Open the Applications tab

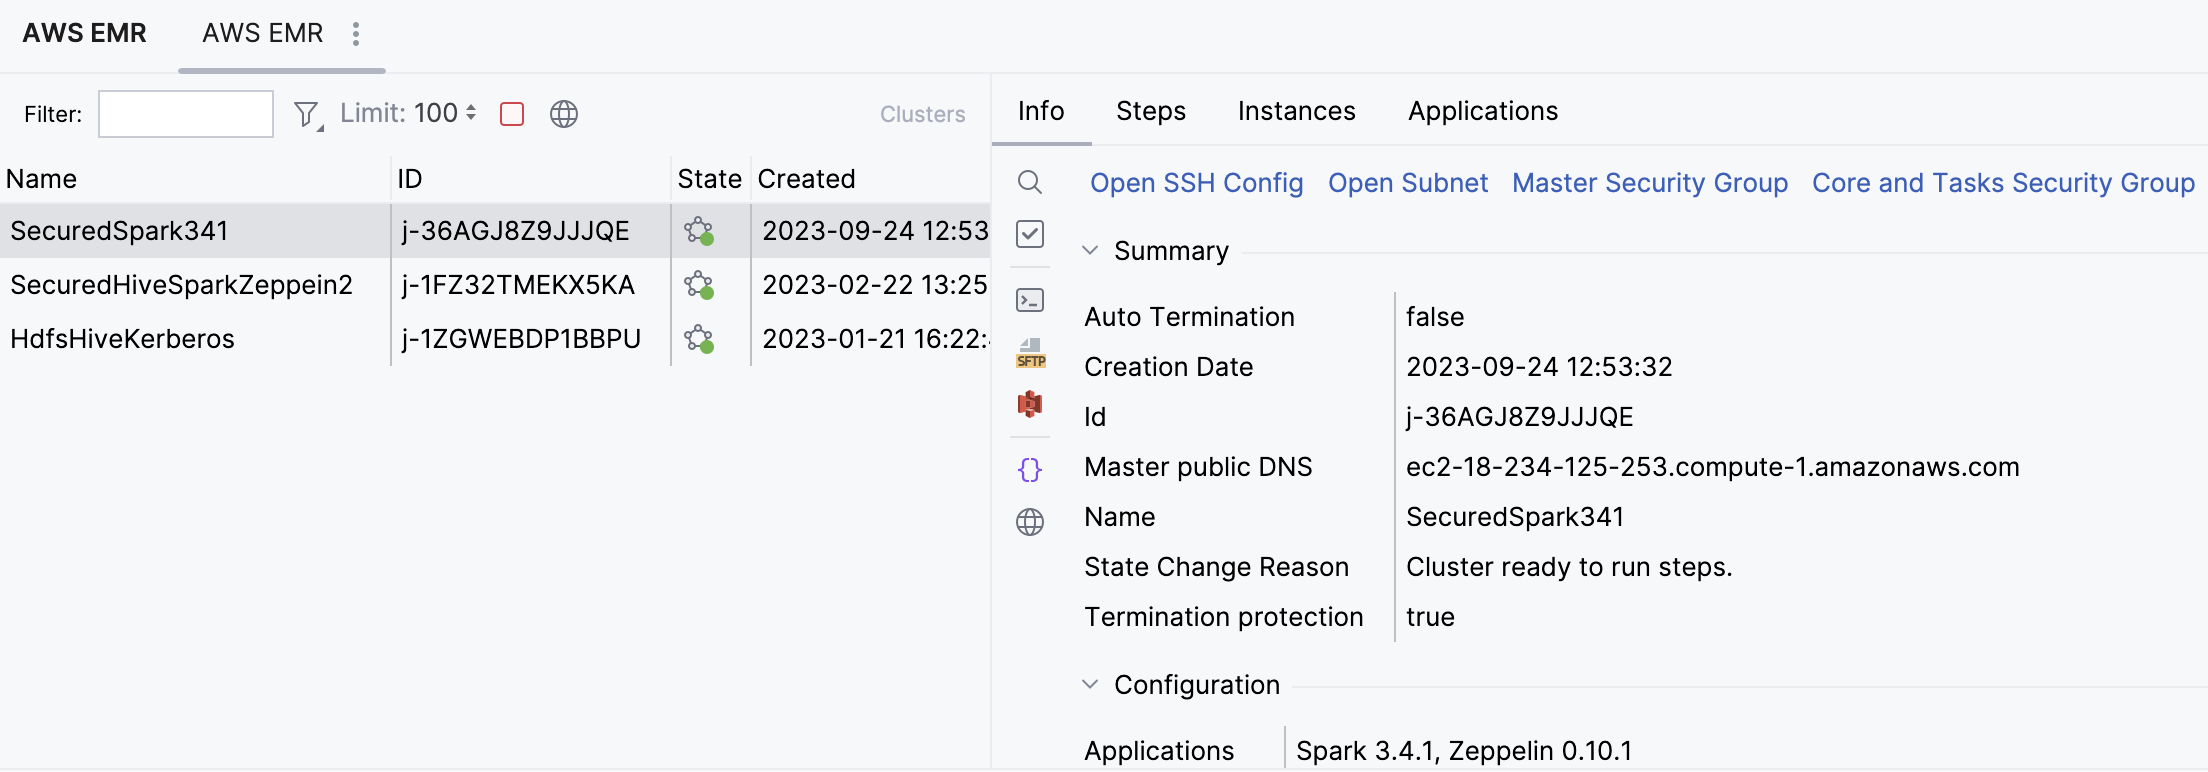pos(1482,111)
